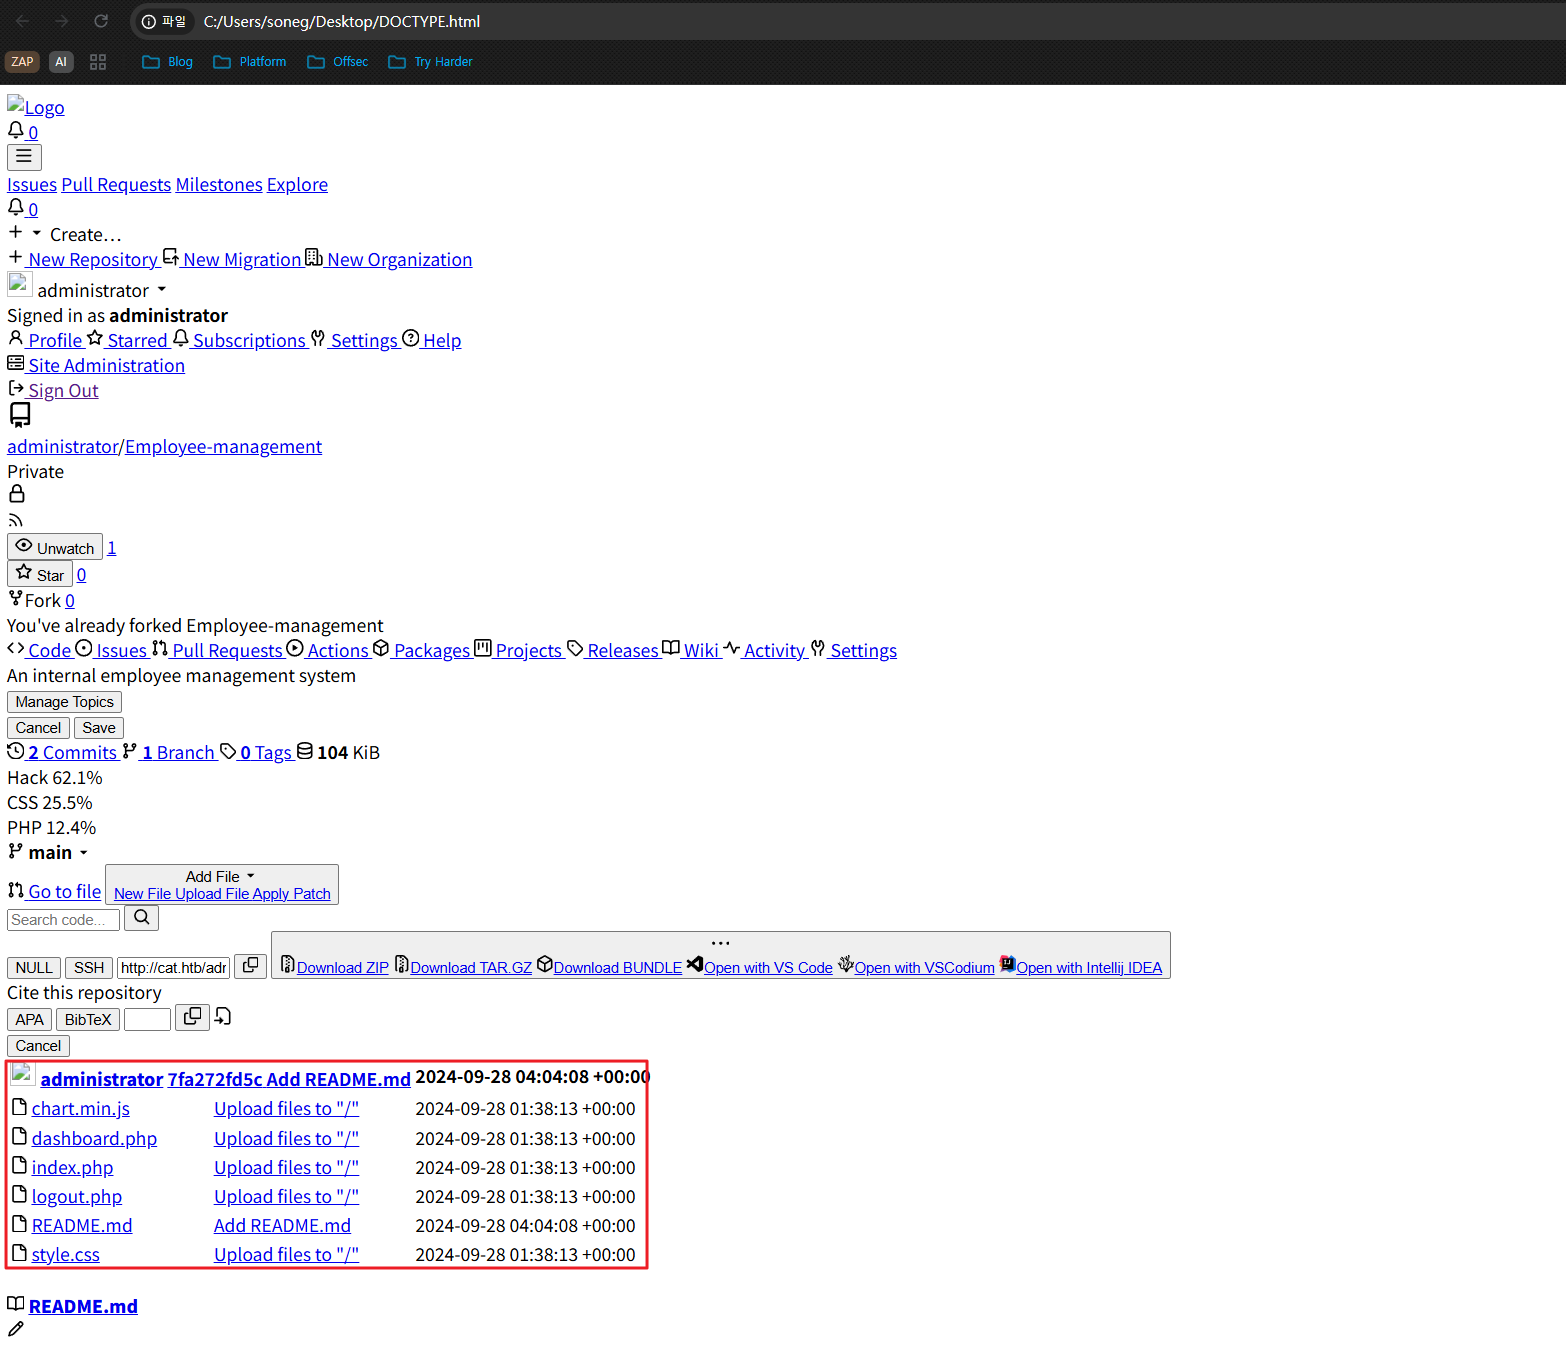Image resolution: width=1566 pixels, height=1371 pixels.
Task: Click the Download ZIP link
Action: (x=342, y=968)
